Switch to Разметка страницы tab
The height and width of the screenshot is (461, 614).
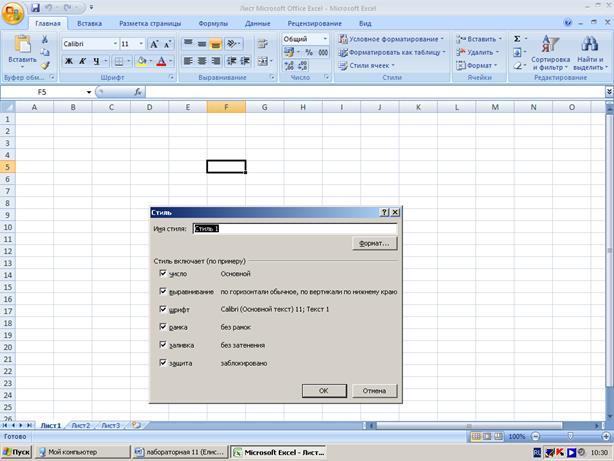pos(150,24)
